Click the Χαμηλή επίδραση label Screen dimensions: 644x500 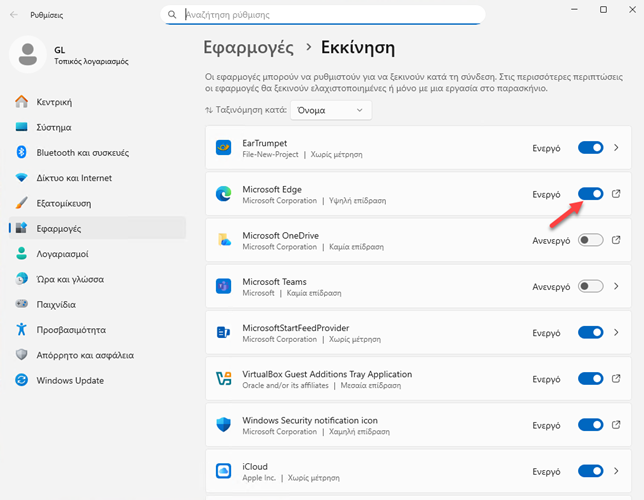pyautogui.click(x=359, y=432)
